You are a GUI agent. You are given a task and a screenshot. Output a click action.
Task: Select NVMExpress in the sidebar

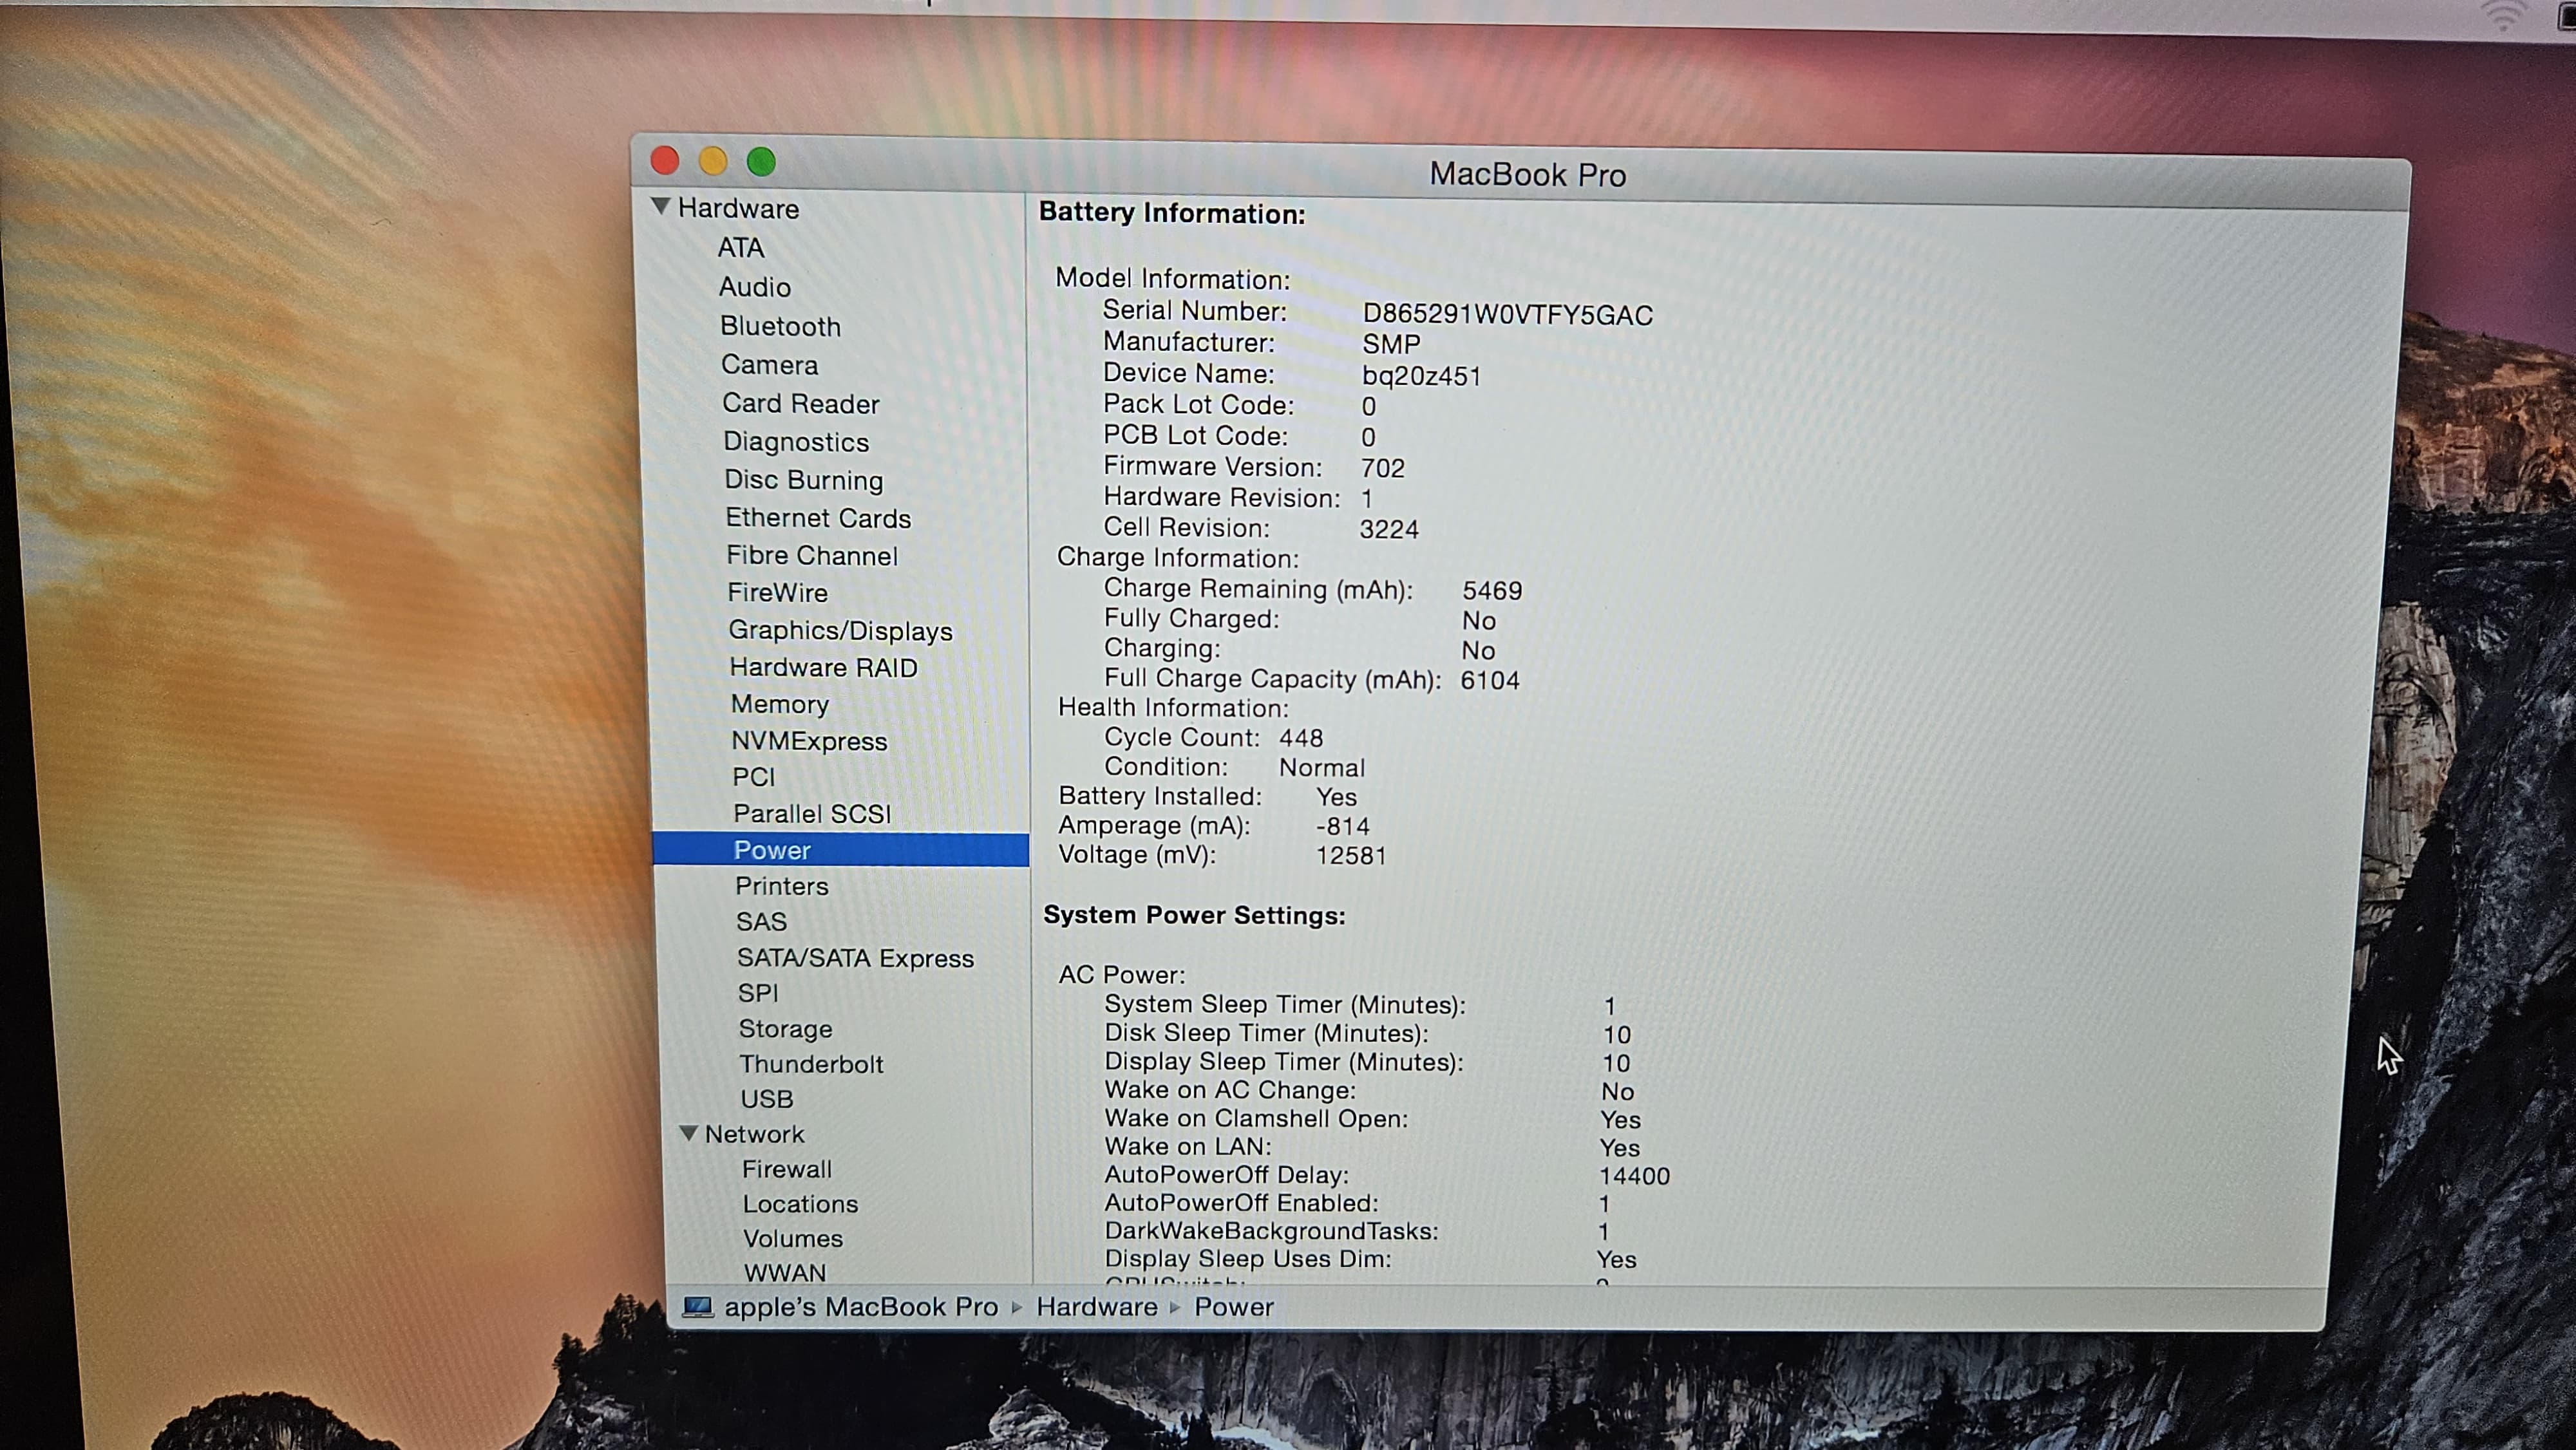coord(810,741)
